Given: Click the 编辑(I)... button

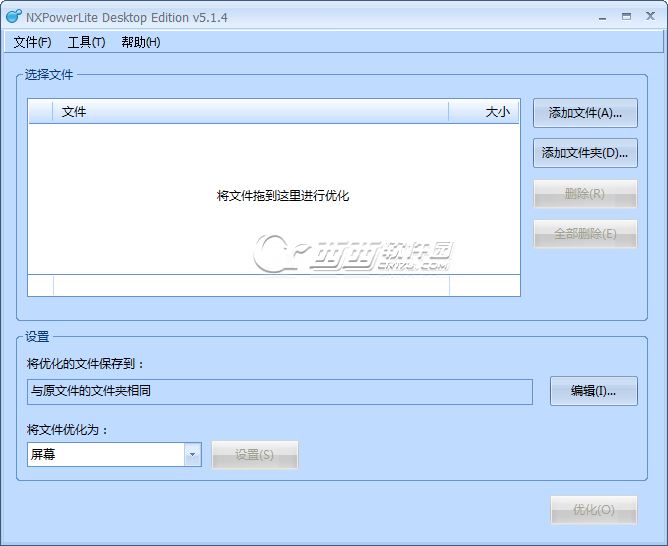Looking at the screenshot, I should click(593, 391).
